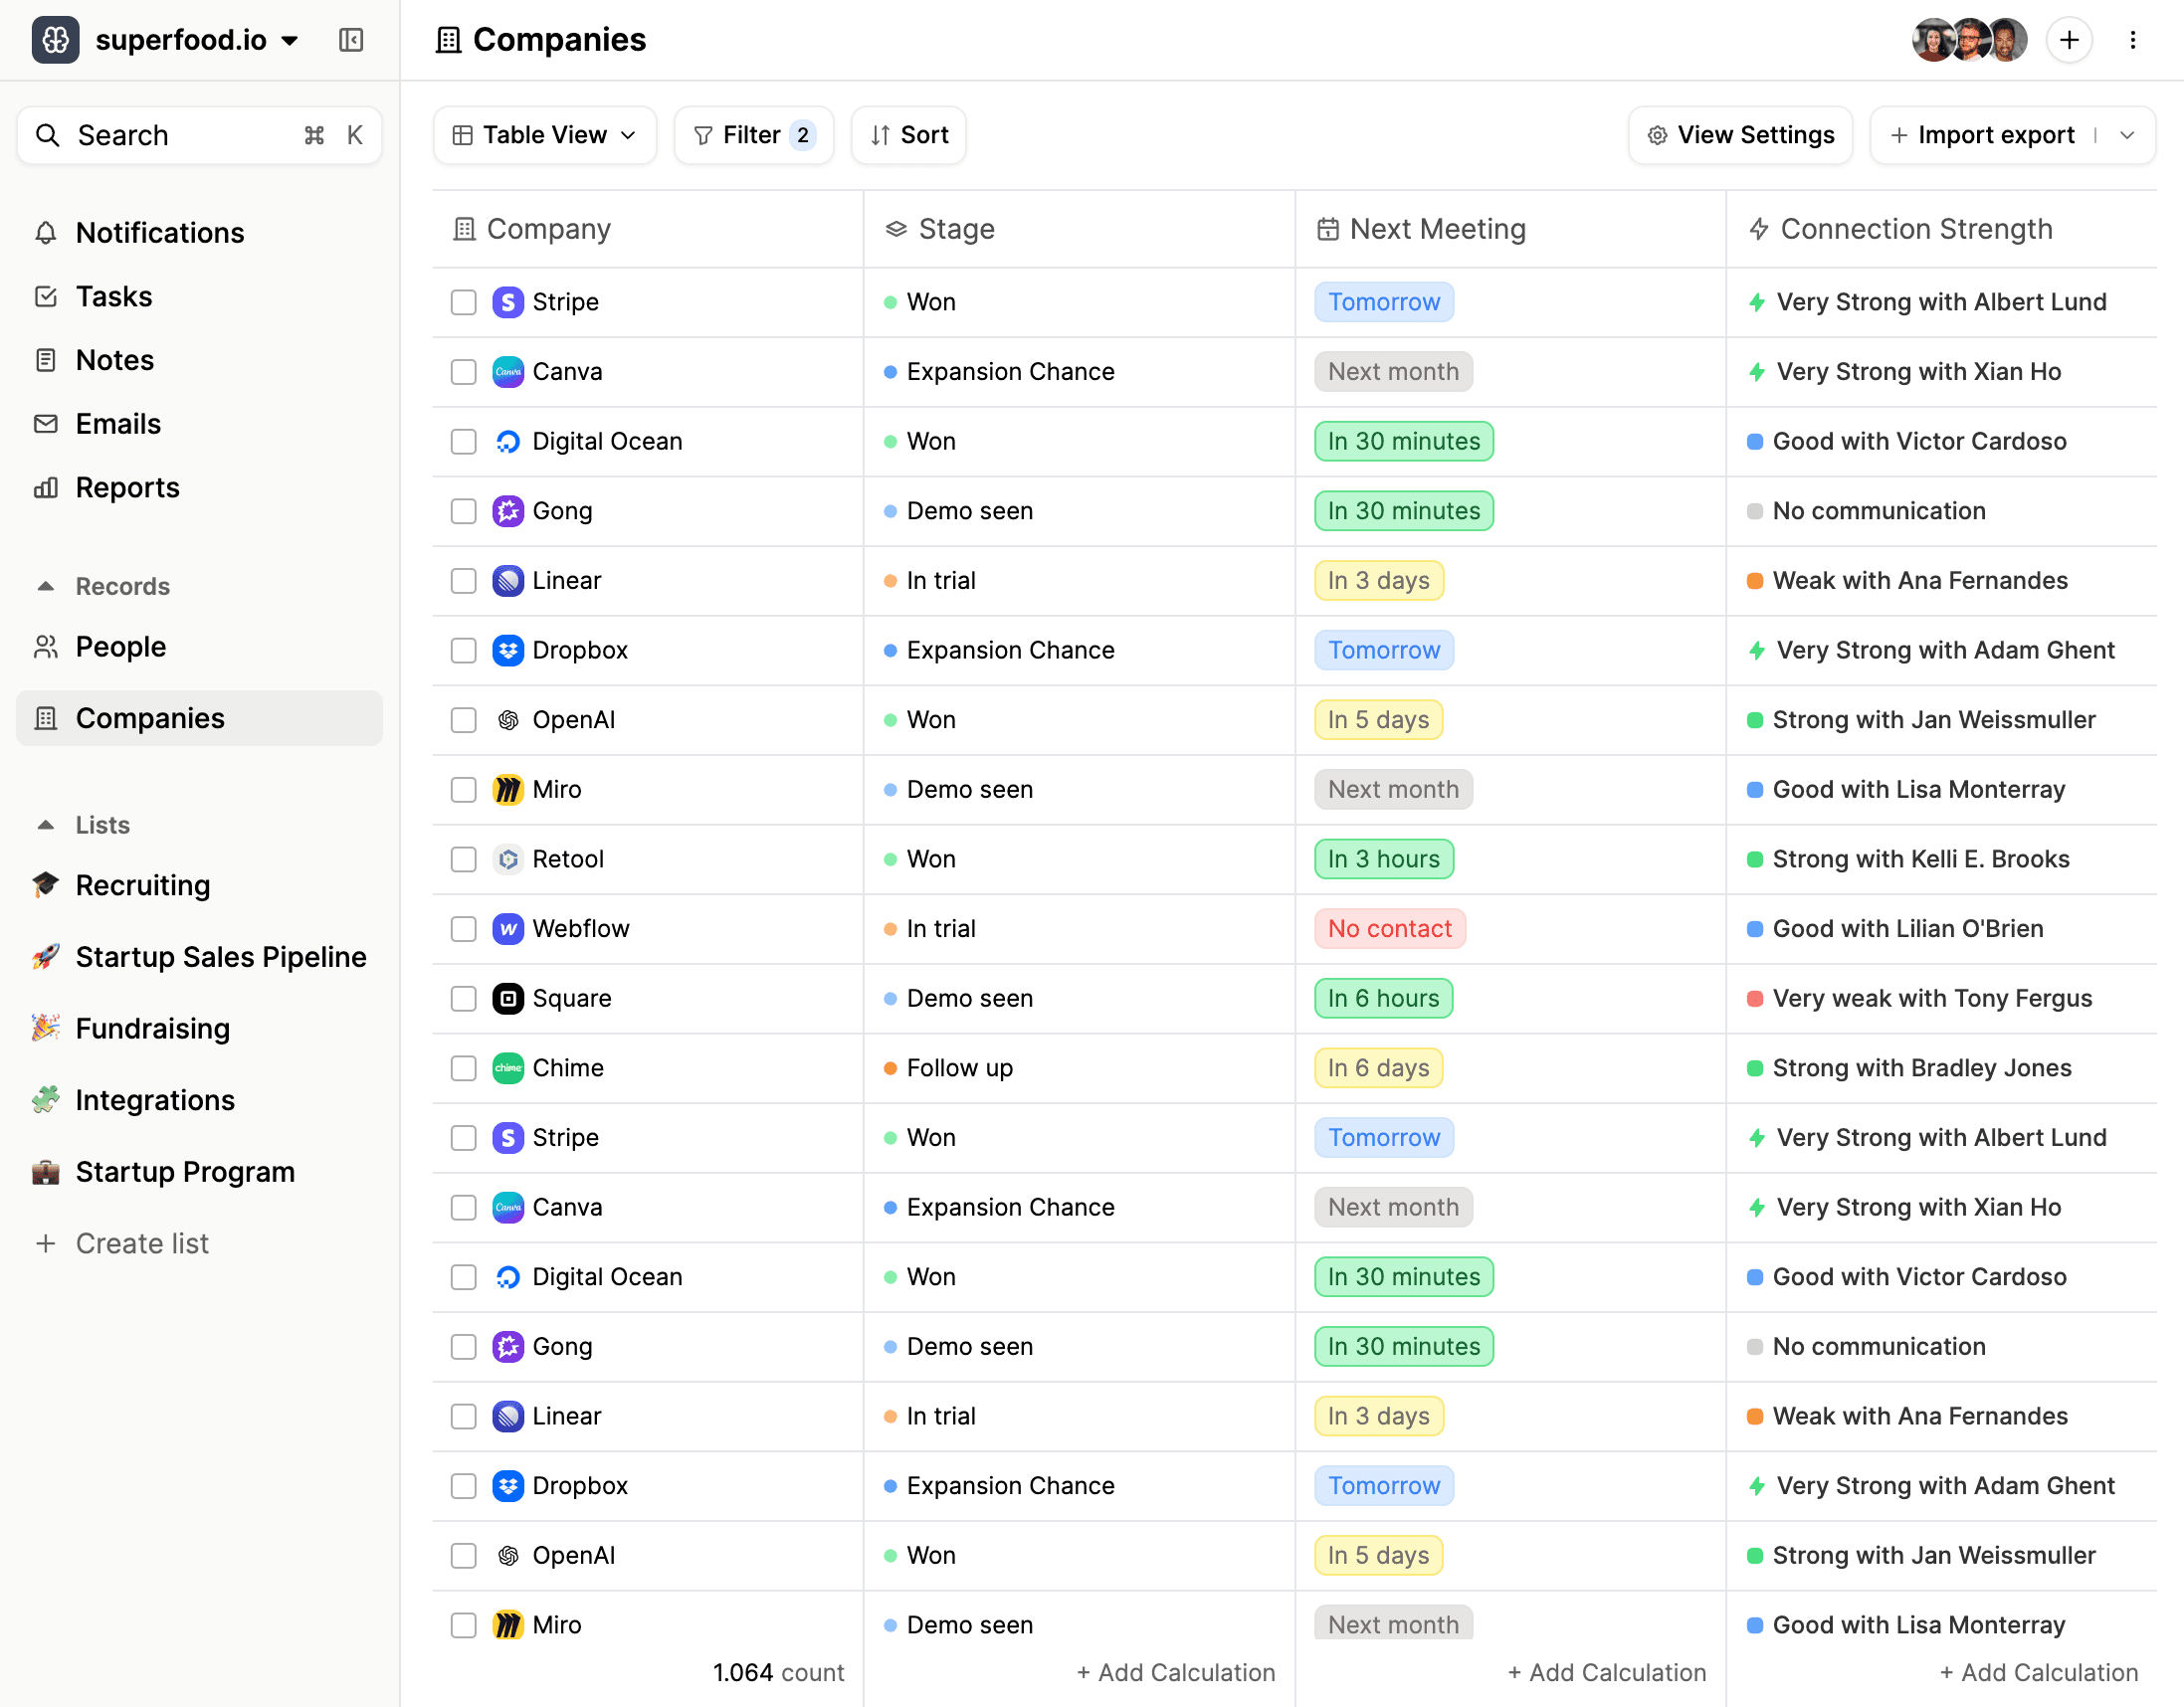The height and width of the screenshot is (1707, 2184).
Task: Click the Recruiting graduation cap icon
Action: click(x=46, y=885)
